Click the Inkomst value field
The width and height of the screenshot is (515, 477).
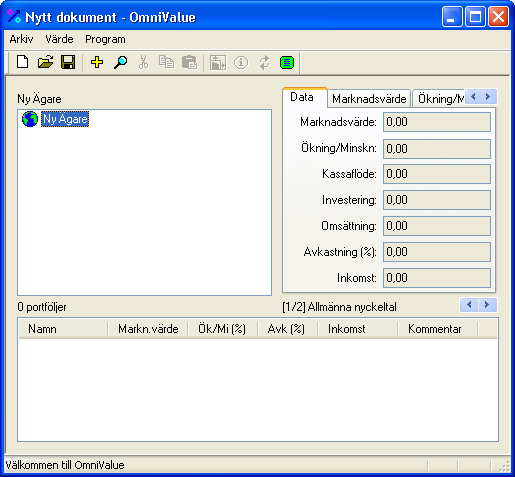click(437, 278)
